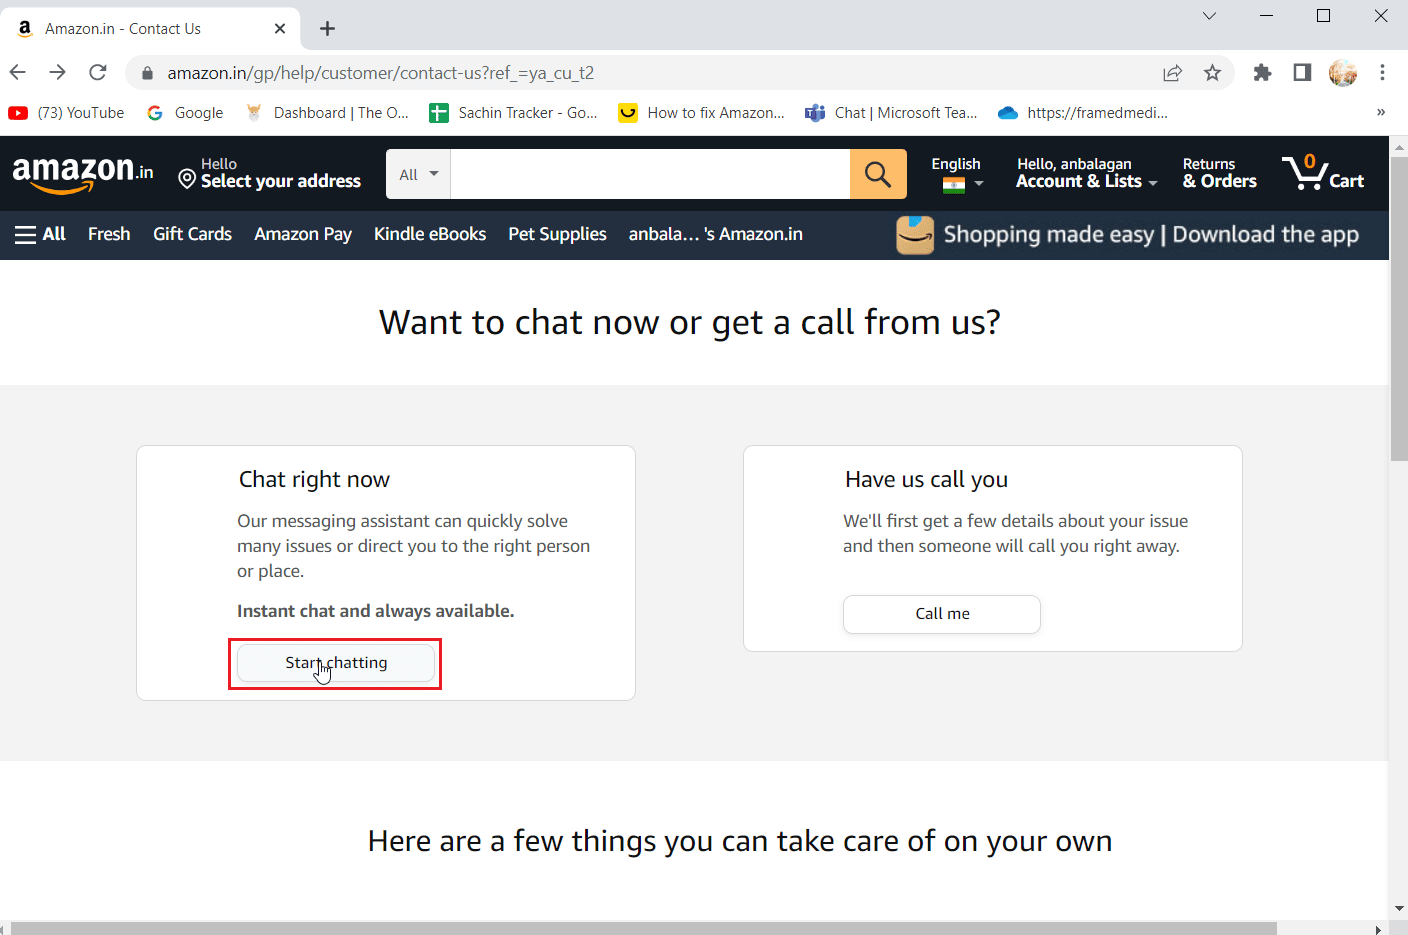Reload the Amazon page
Image resolution: width=1408 pixels, height=935 pixels.
(x=97, y=72)
